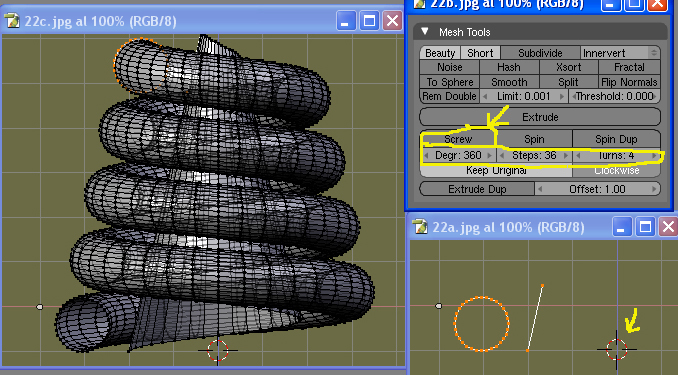Click the Subdivide button
Image resolution: width=678 pixels, height=375 pixels.
pyautogui.click(x=540, y=53)
